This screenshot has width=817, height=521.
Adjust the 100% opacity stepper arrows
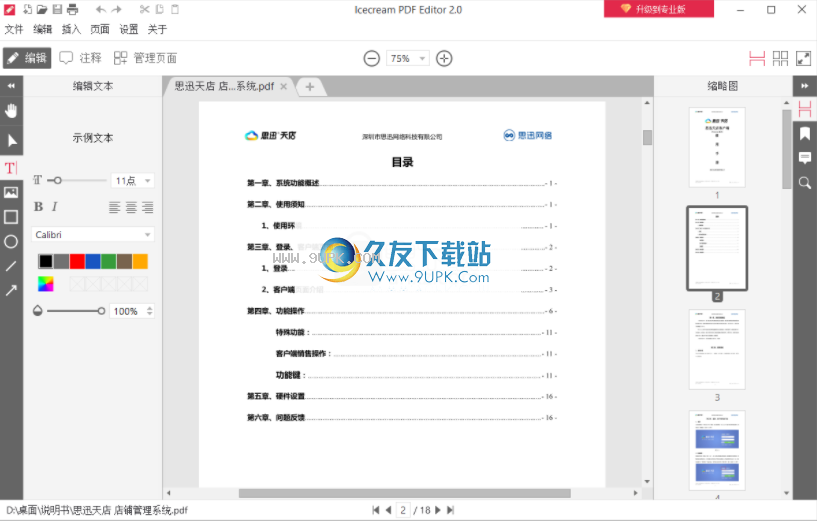150,311
